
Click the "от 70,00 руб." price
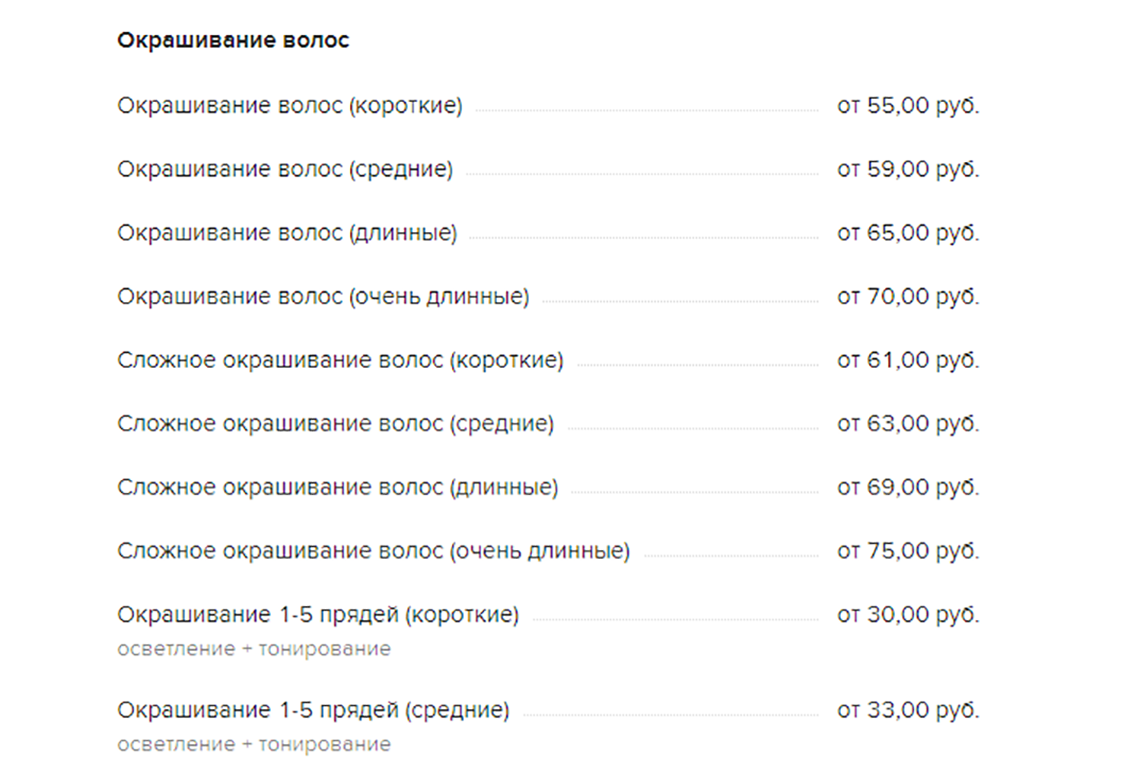pyautogui.click(x=908, y=297)
